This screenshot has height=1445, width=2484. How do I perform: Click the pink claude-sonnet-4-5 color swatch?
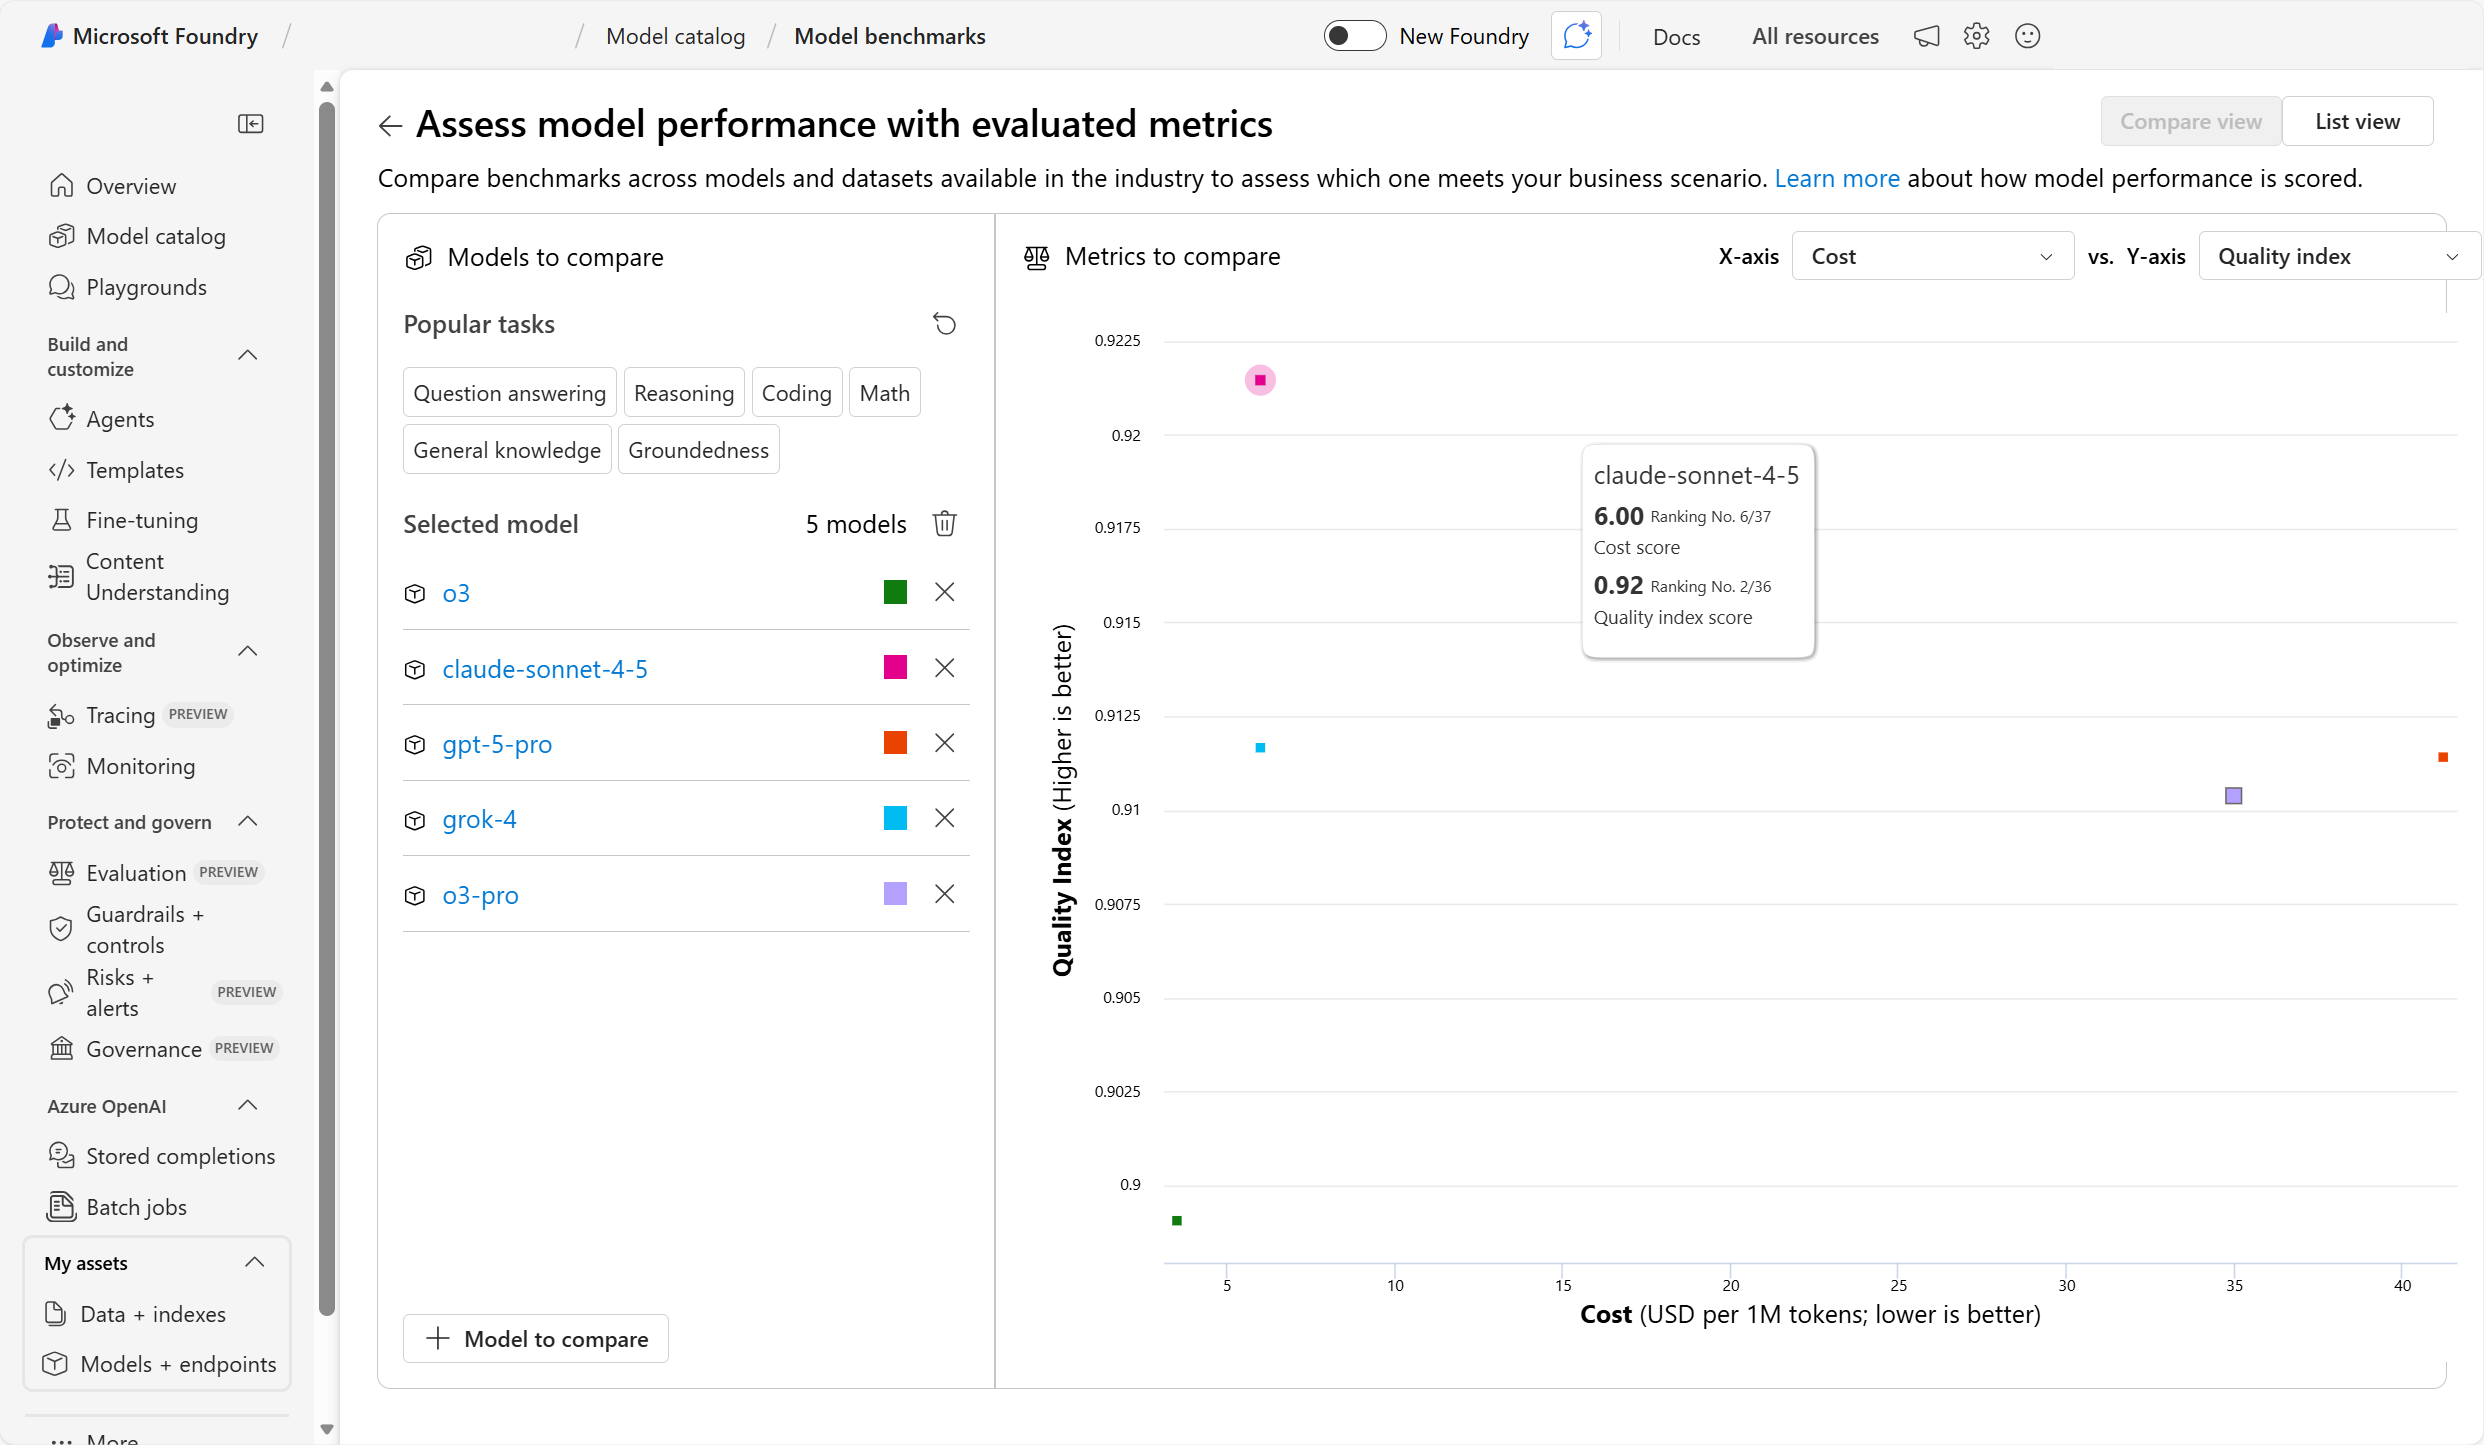click(895, 668)
